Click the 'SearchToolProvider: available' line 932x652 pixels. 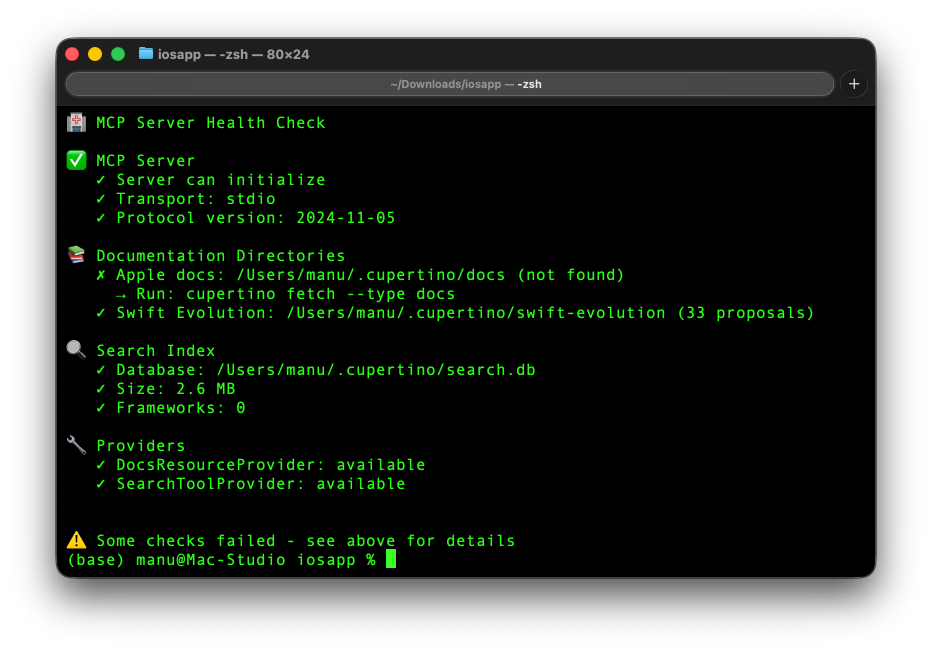click(x=260, y=484)
